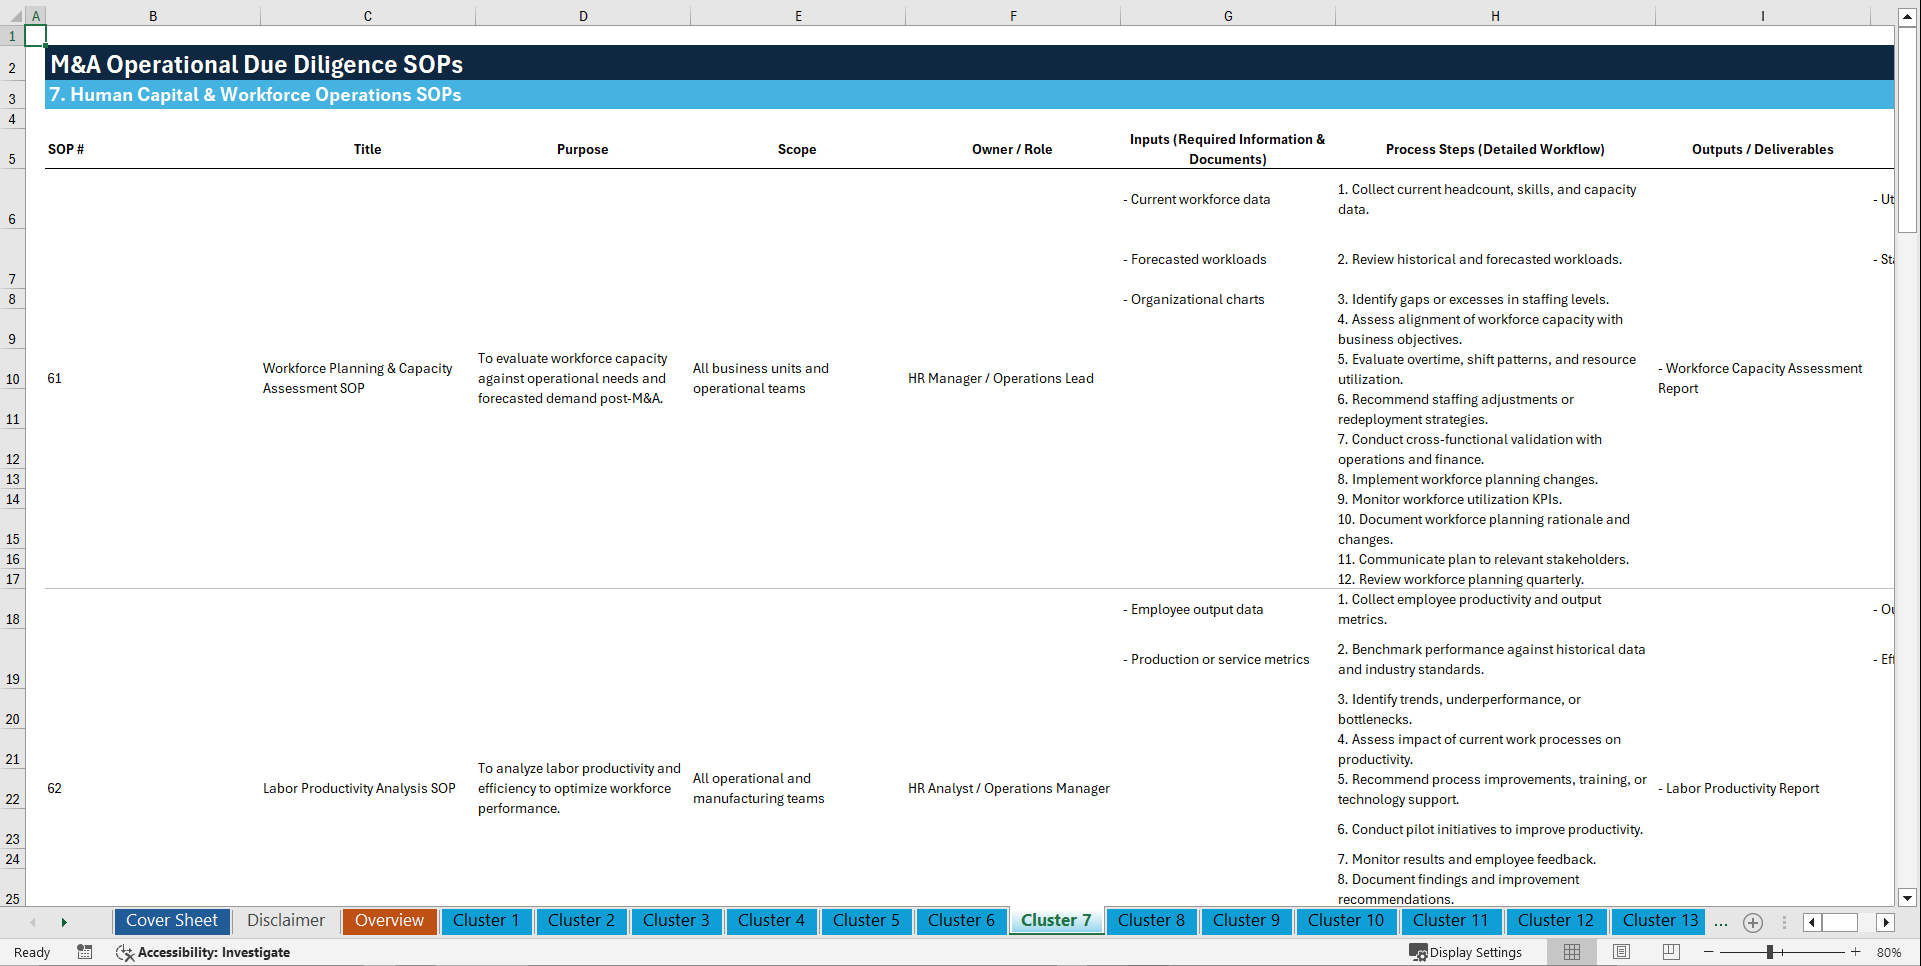Go to the Overview sheet
This screenshot has width=1921, height=966.
point(389,921)
